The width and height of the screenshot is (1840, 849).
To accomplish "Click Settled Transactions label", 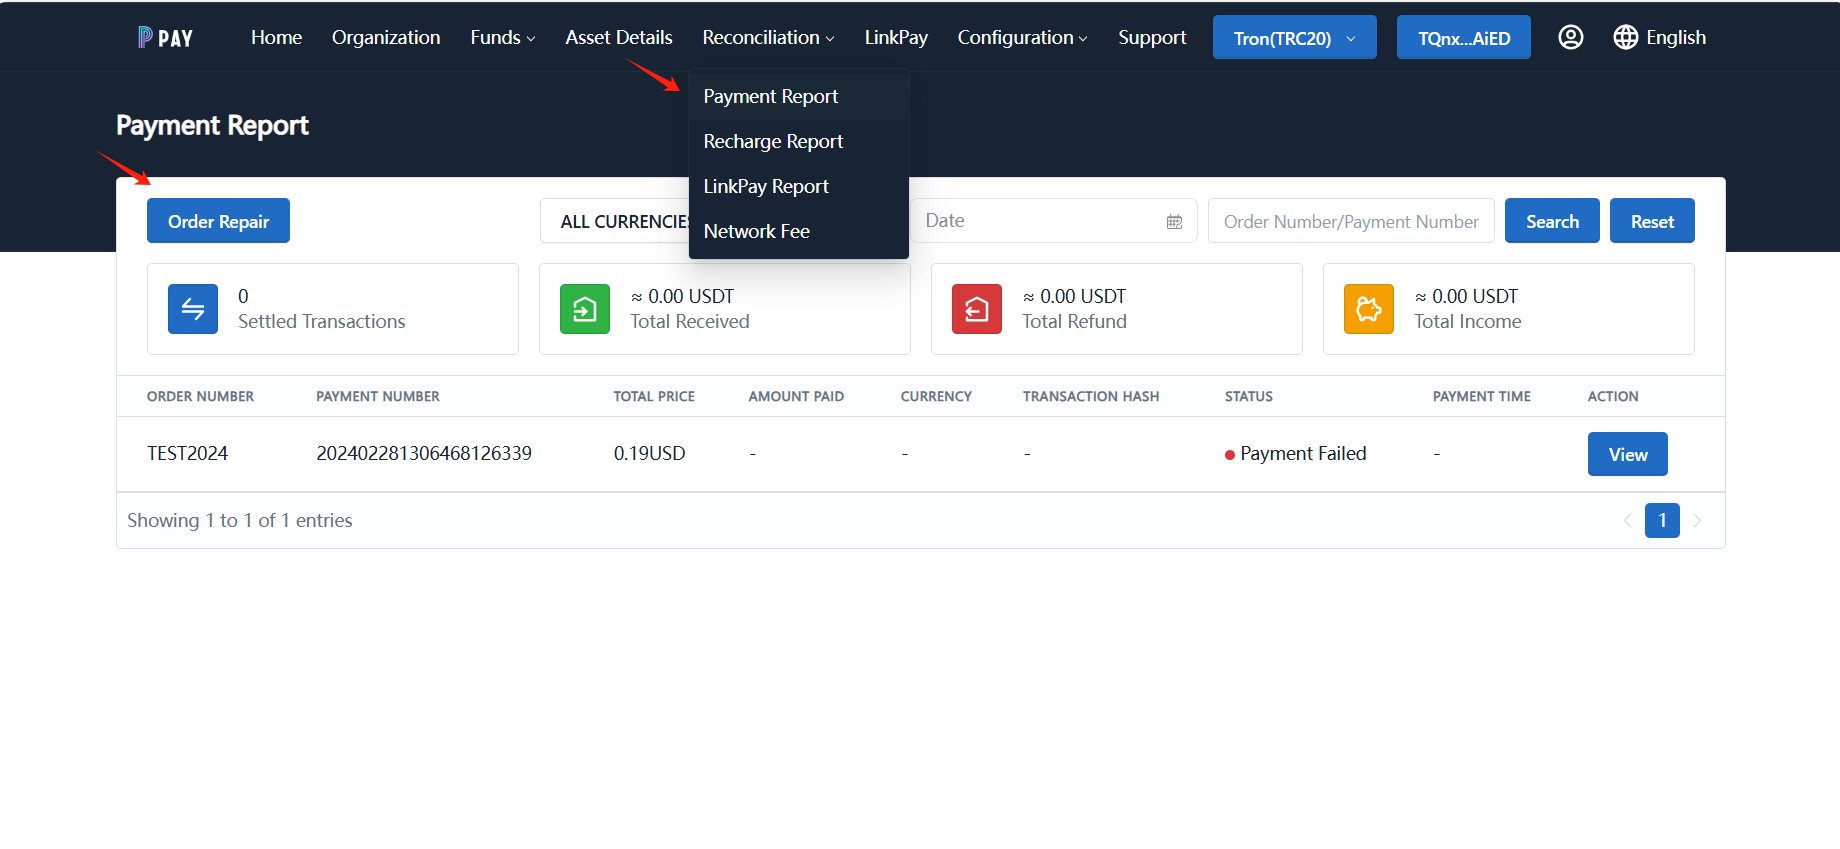I will [322, 321].
